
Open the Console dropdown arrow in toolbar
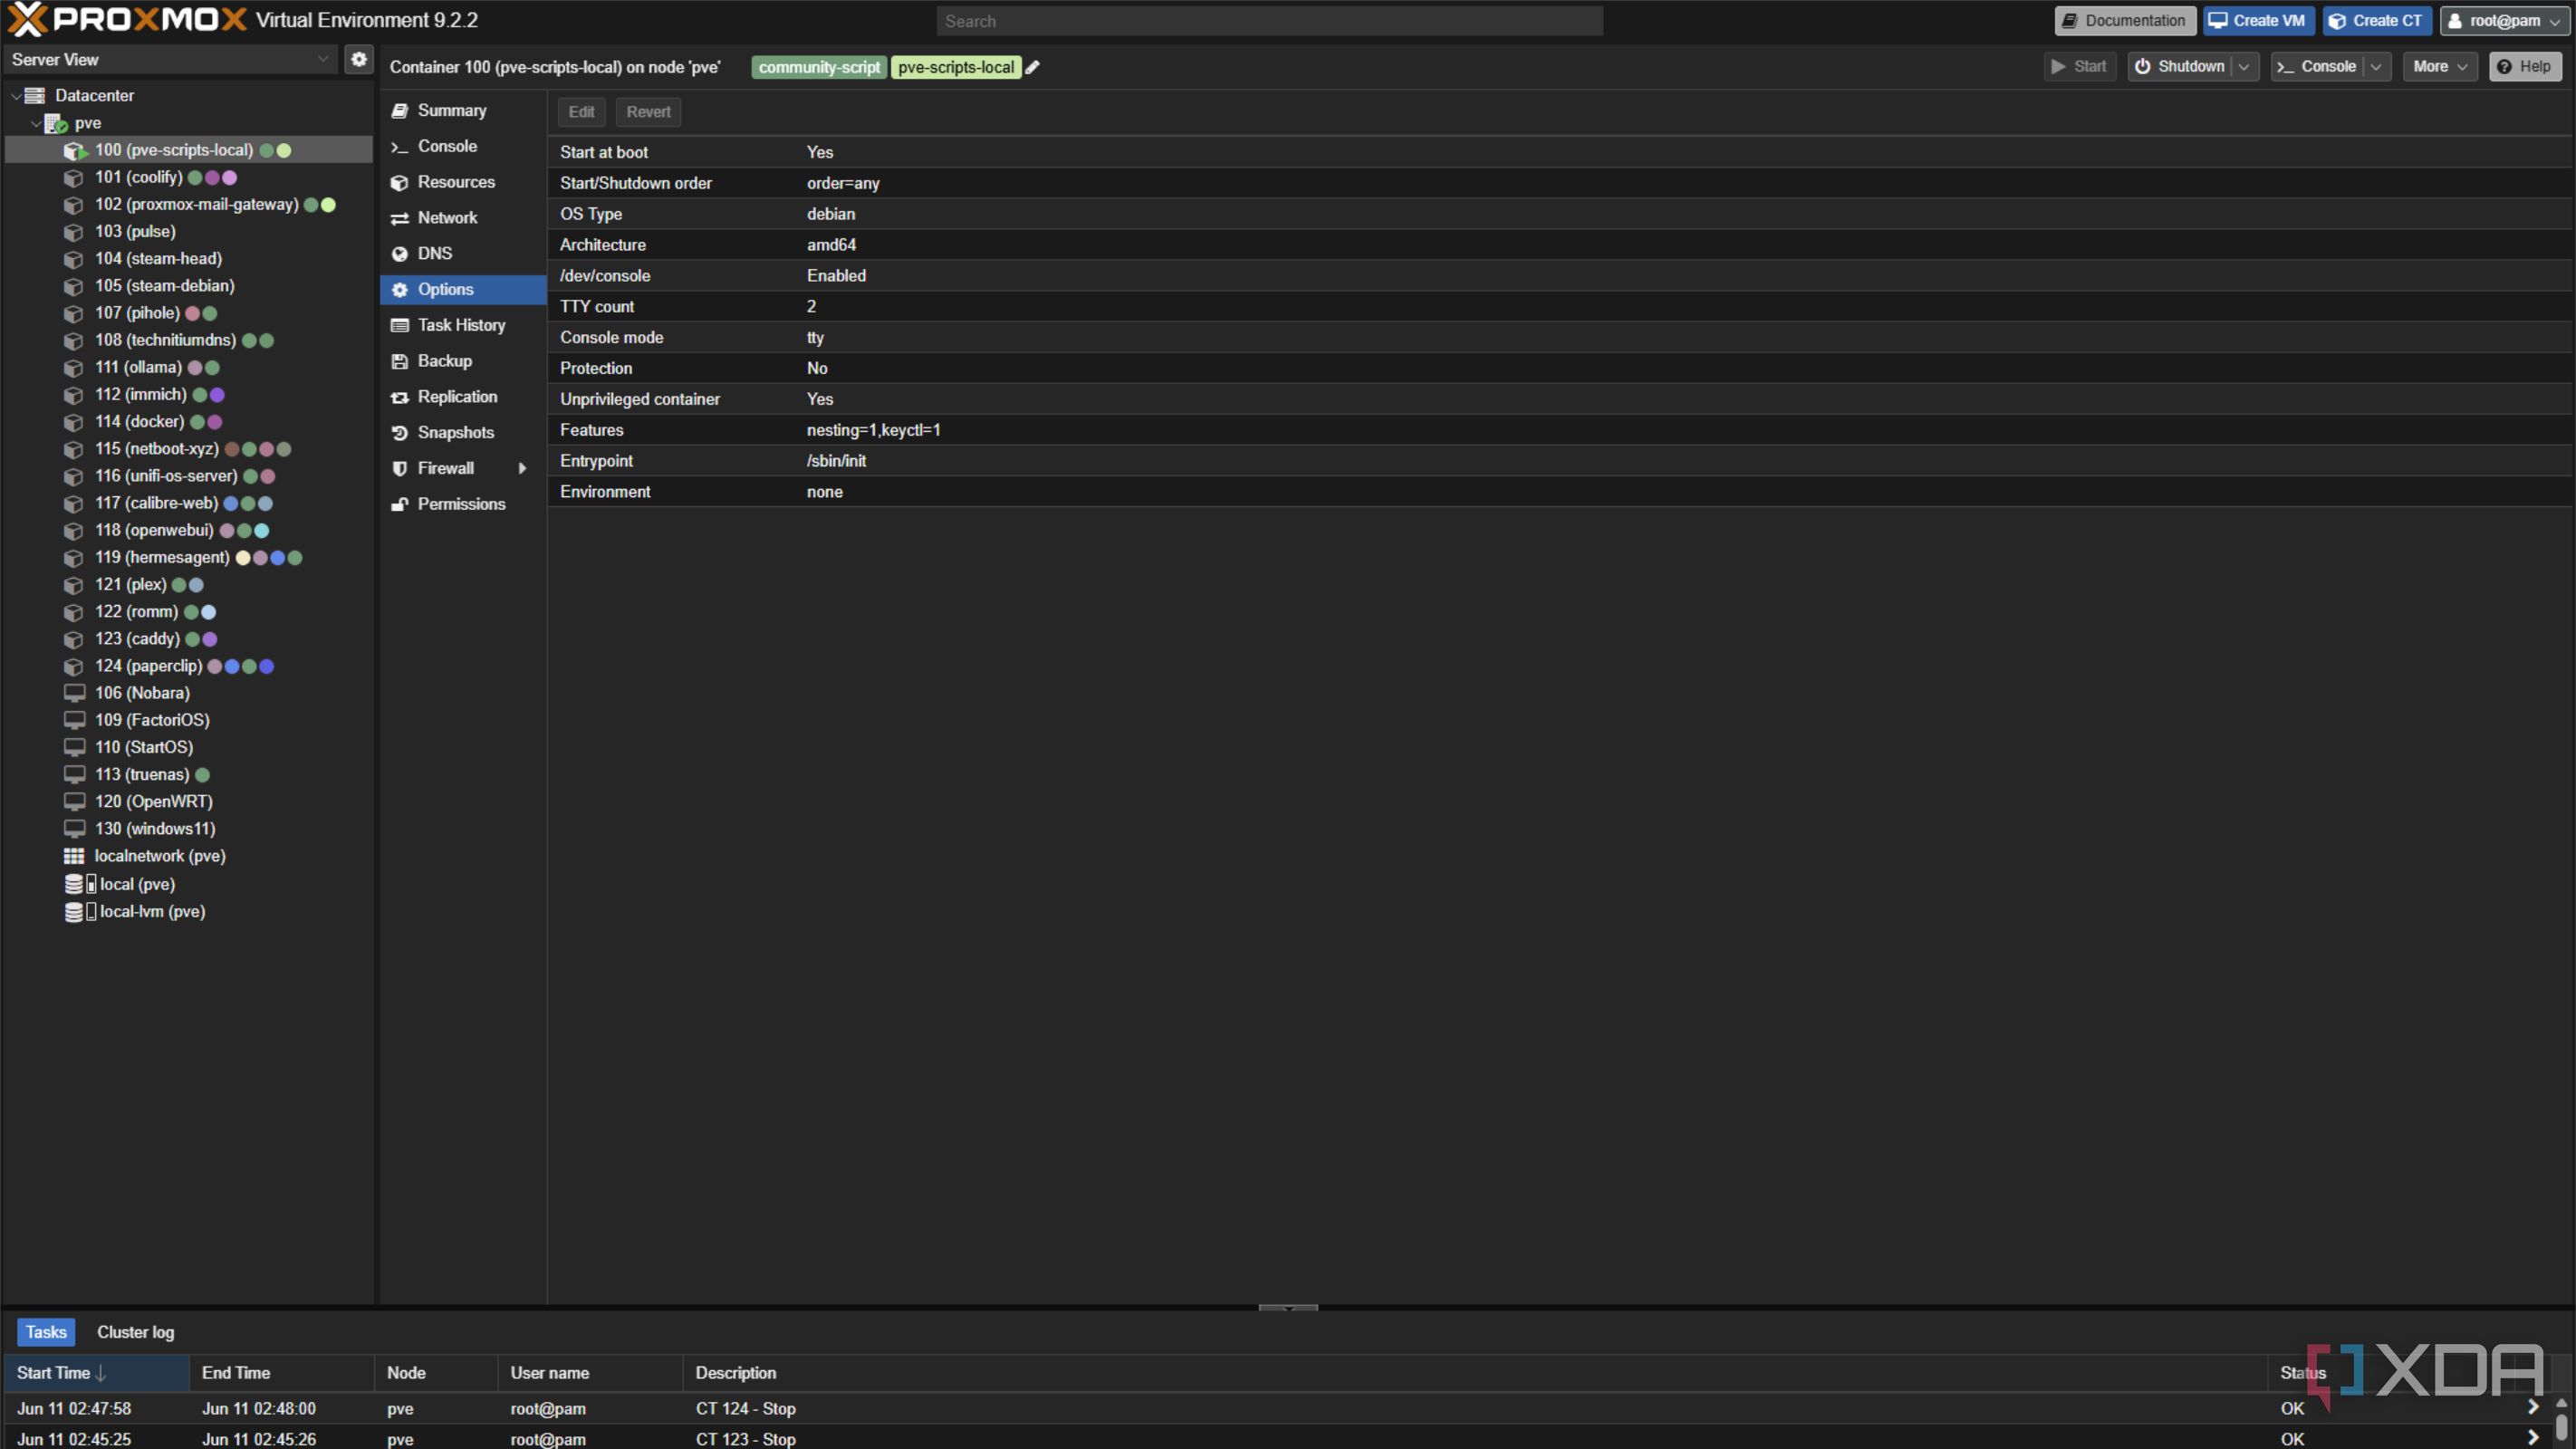point(2376,67)
